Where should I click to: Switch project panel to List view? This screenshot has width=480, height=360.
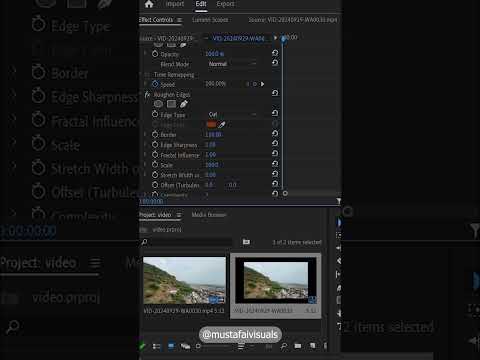click(156, 347)
